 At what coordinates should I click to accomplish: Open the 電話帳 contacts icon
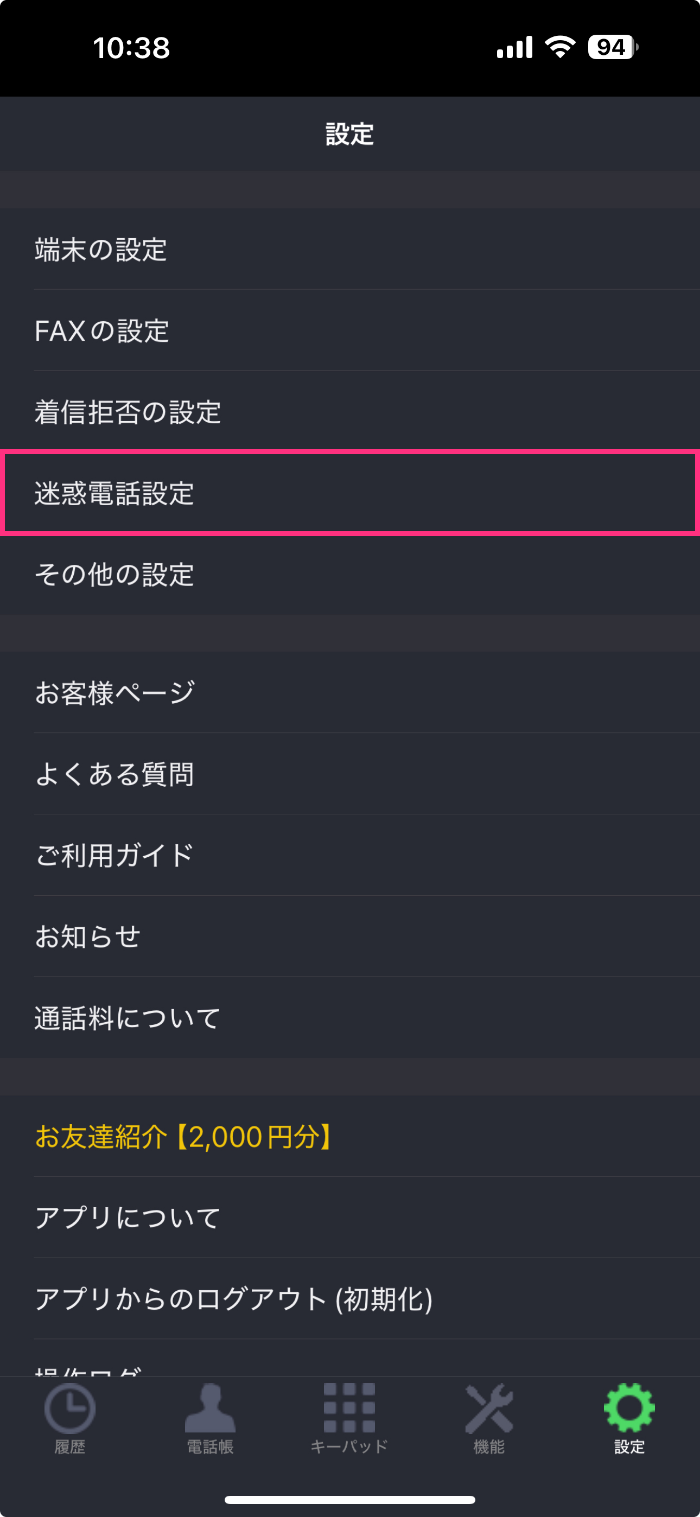tap(210, 1409)
